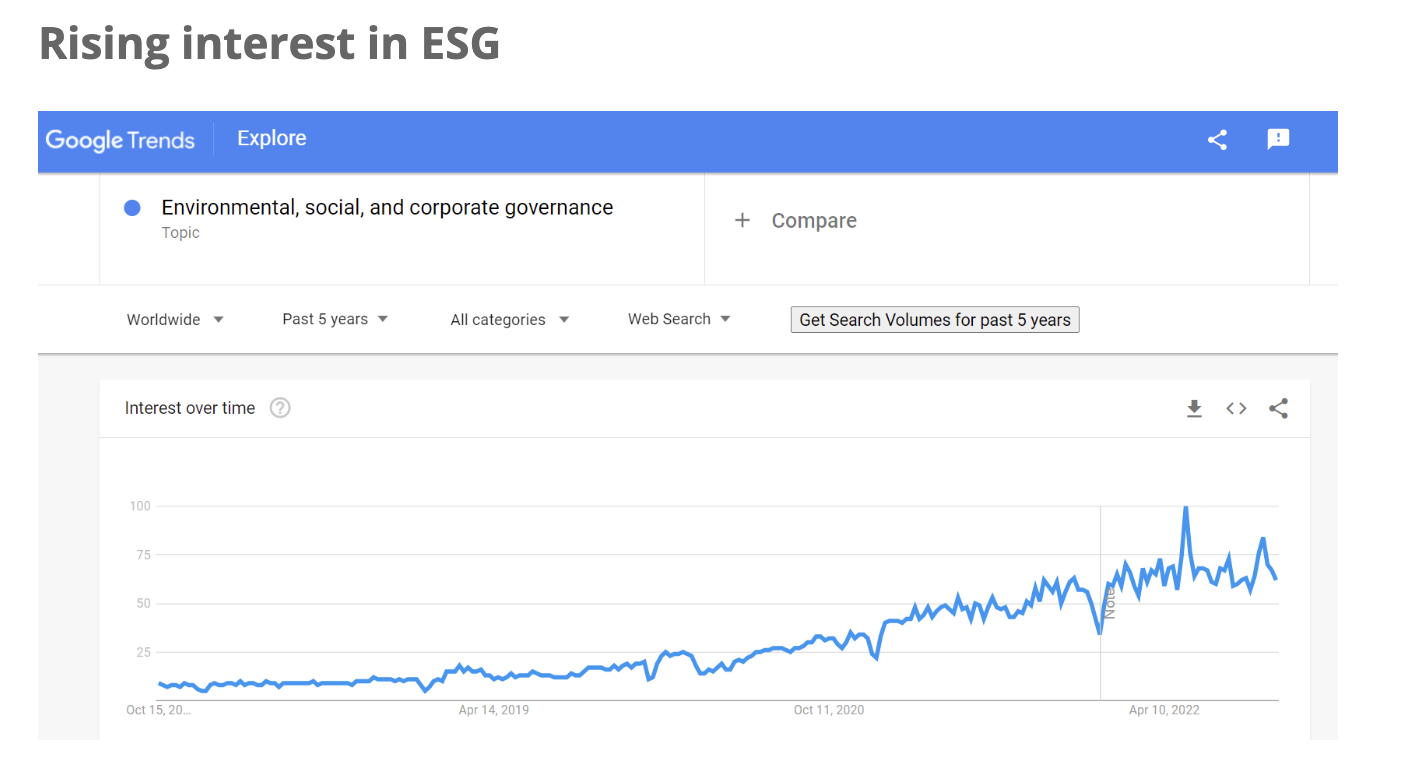Click Get Search Volumes for past 5 years

[935, 320]
